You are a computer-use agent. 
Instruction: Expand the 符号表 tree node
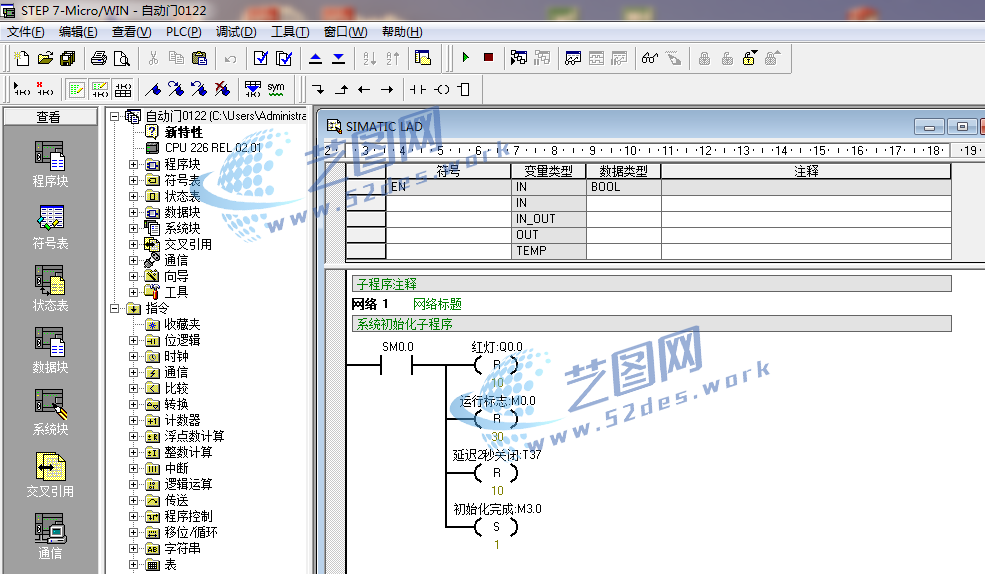pos(133,180)
